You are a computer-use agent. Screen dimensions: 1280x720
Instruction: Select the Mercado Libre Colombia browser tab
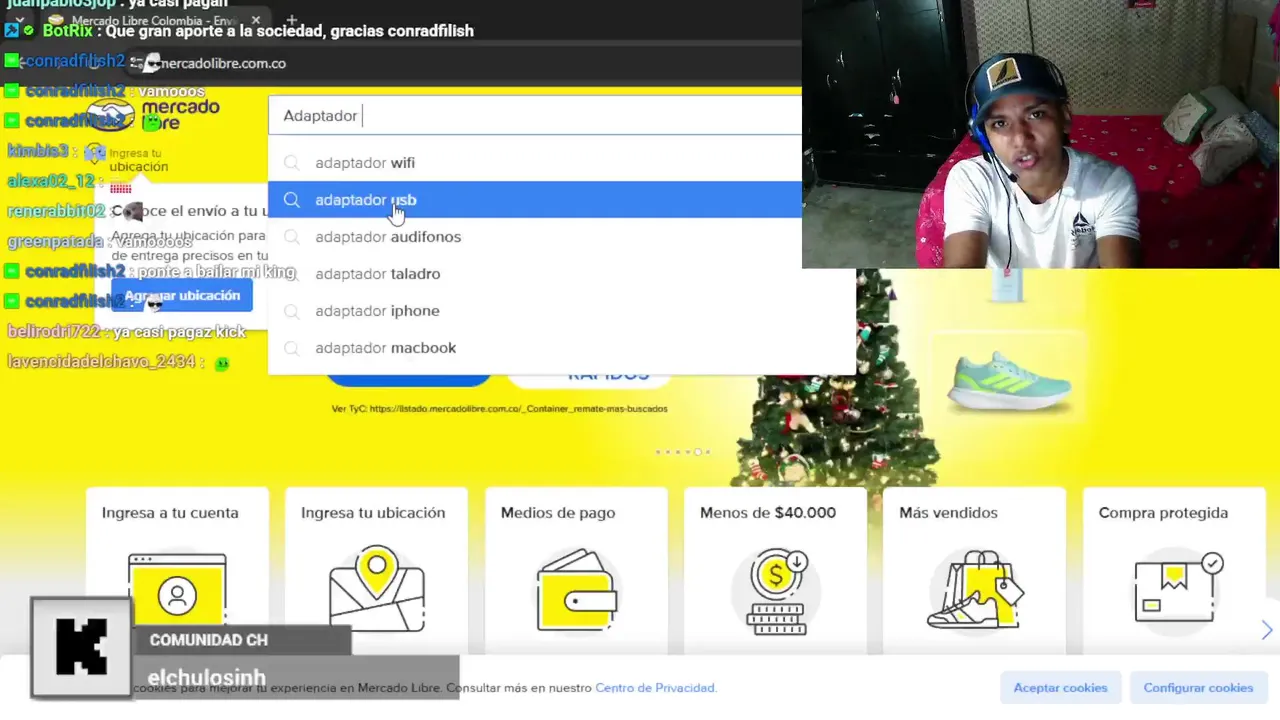coord(153,20)
